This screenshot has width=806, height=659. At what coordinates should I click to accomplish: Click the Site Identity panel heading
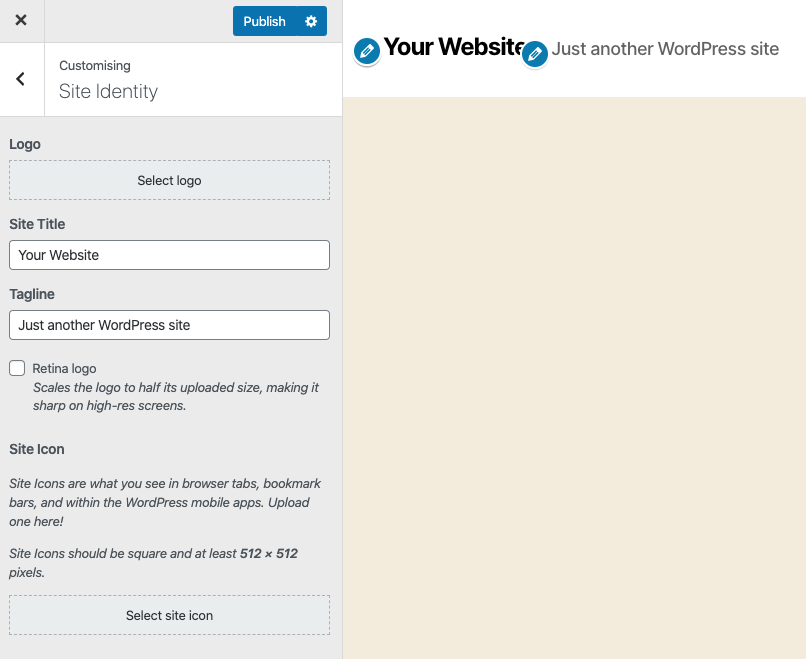point(108,91)
